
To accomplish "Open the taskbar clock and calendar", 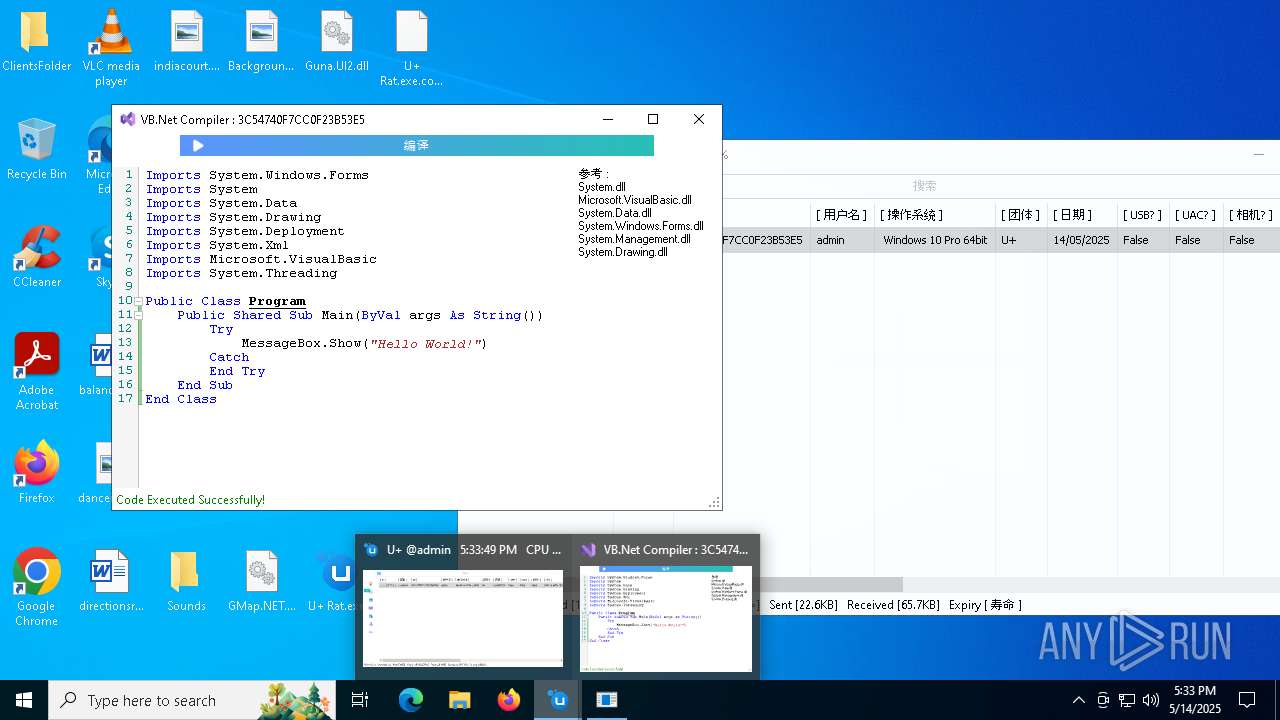I will tap(1194, 700).
